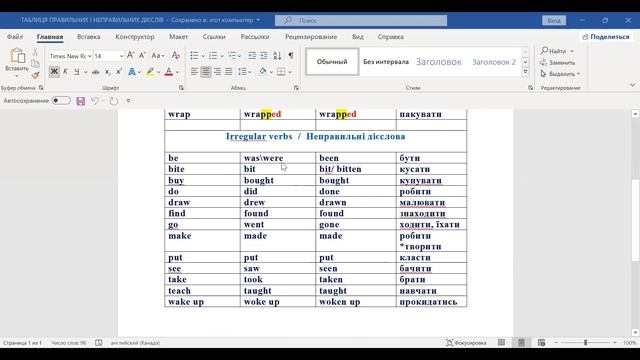Expand the styles gallery more arrow
This screenshot has height=360, width=640.
525,72
